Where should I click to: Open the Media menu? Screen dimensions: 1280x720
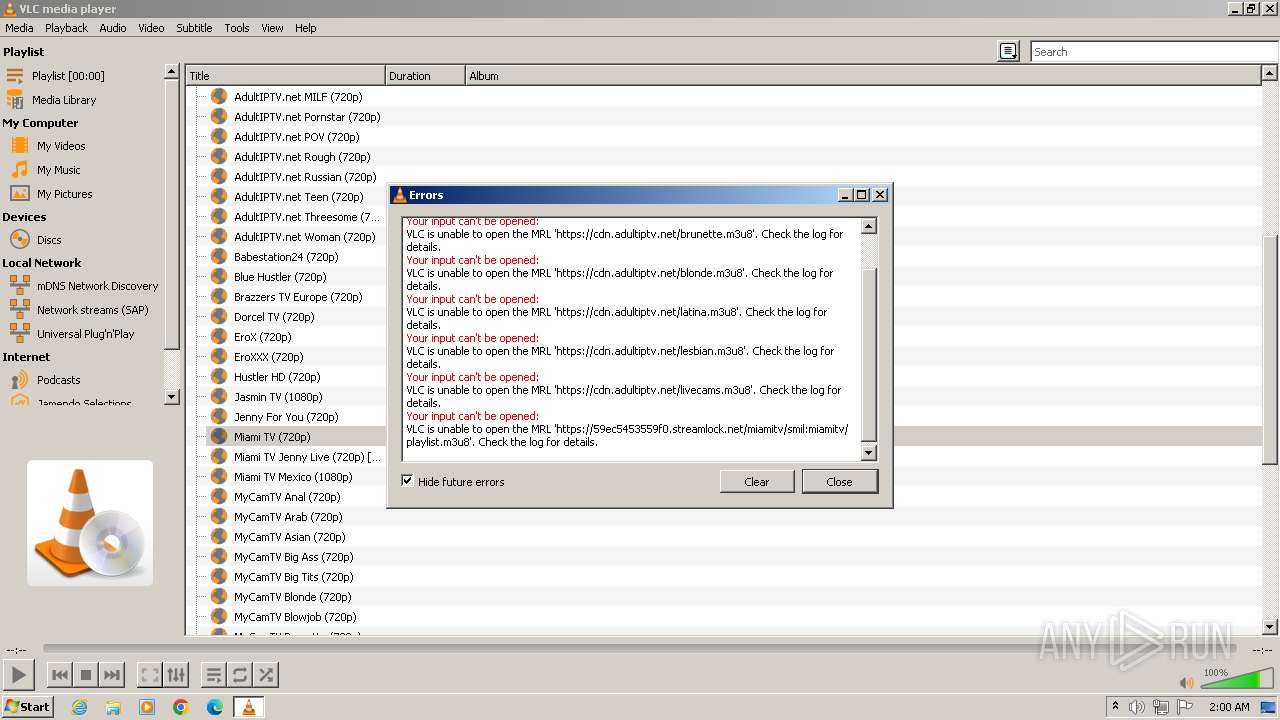[x=19, y=28]
